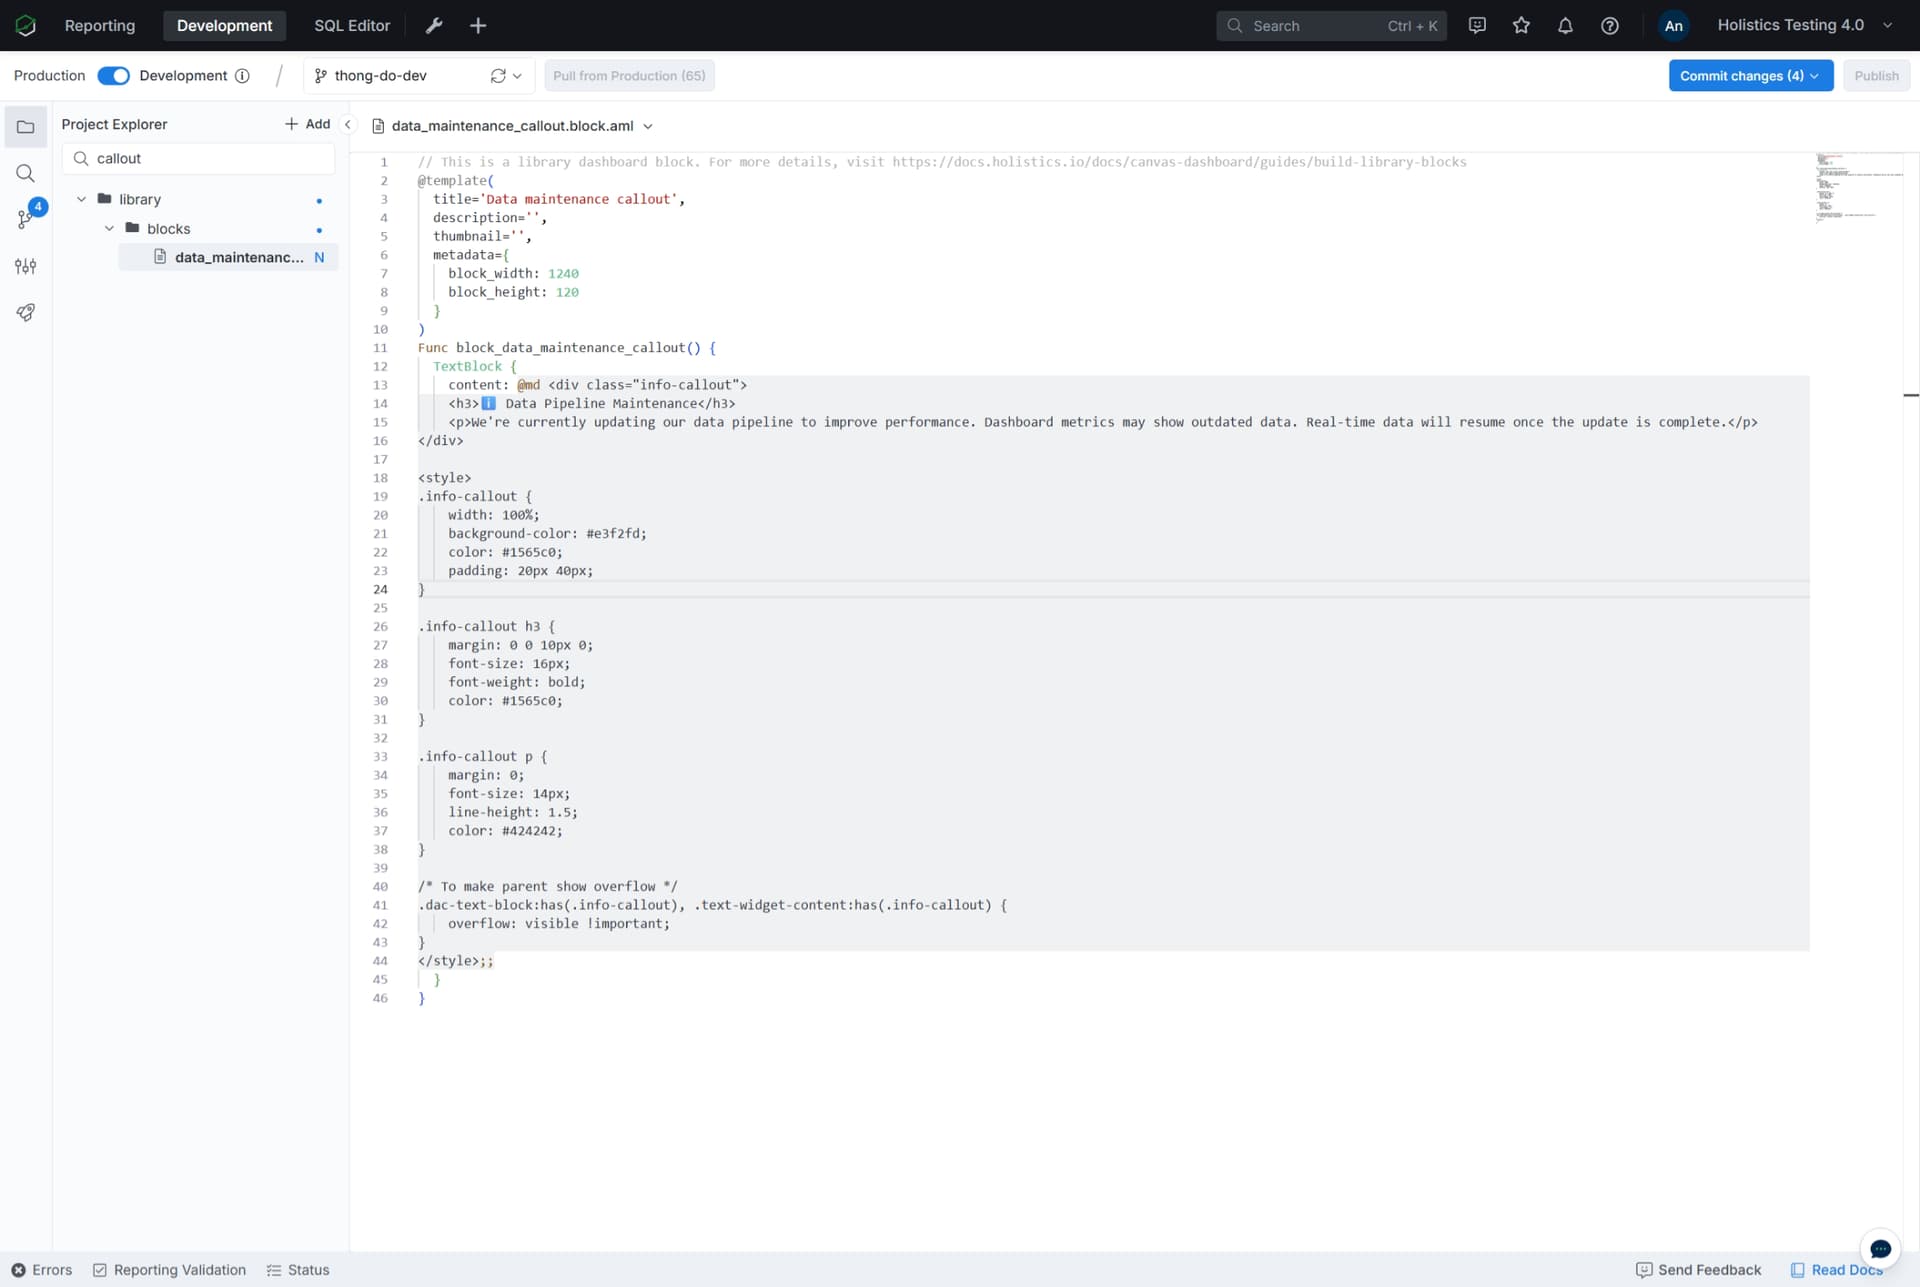Switch to the Development tab
This screenshot has width=1920, height=1287.
coord(224,25)
